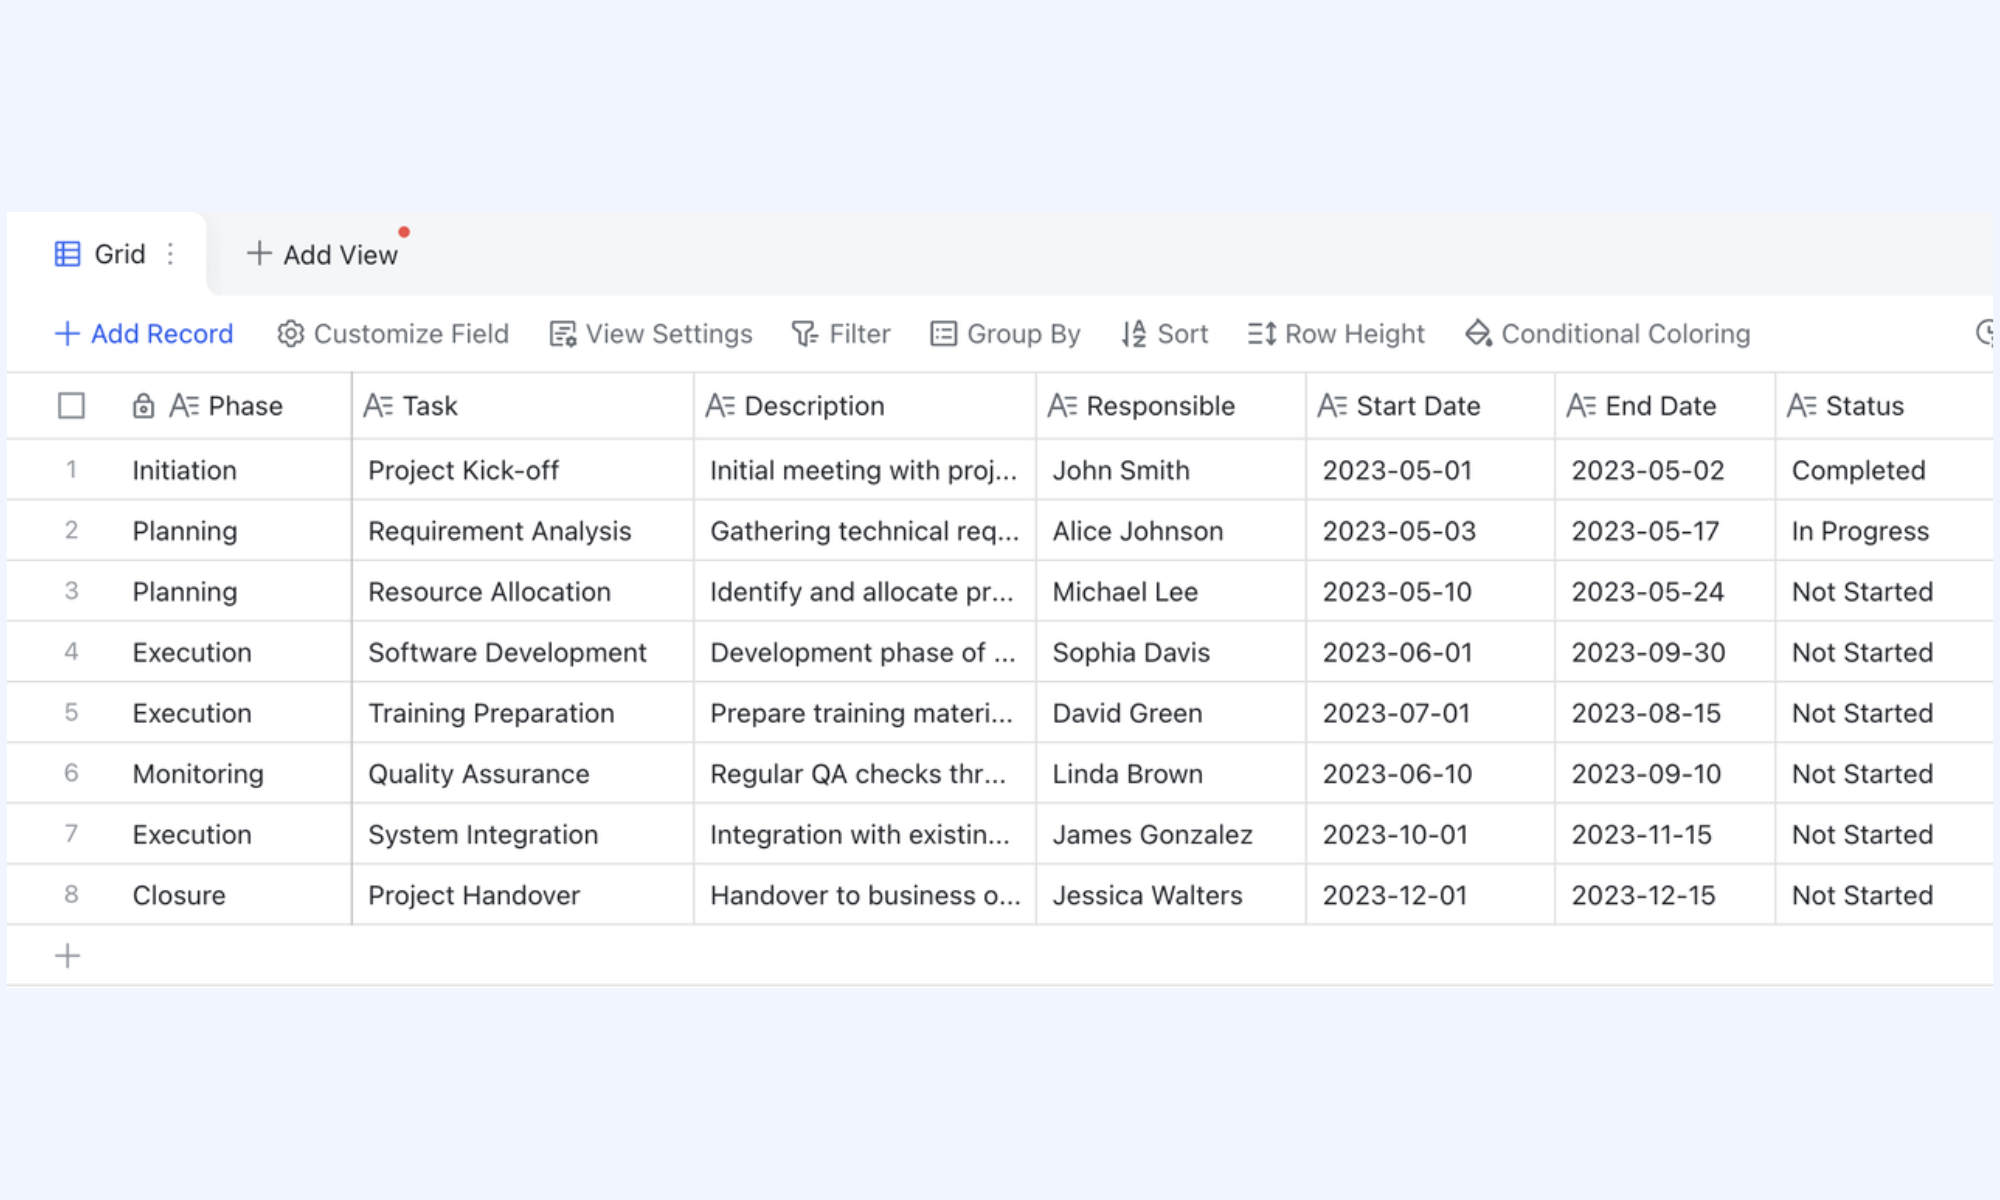Click the text-type icon of Status column
The height and width of the screenshot is (1200, 2000).
1802,406
